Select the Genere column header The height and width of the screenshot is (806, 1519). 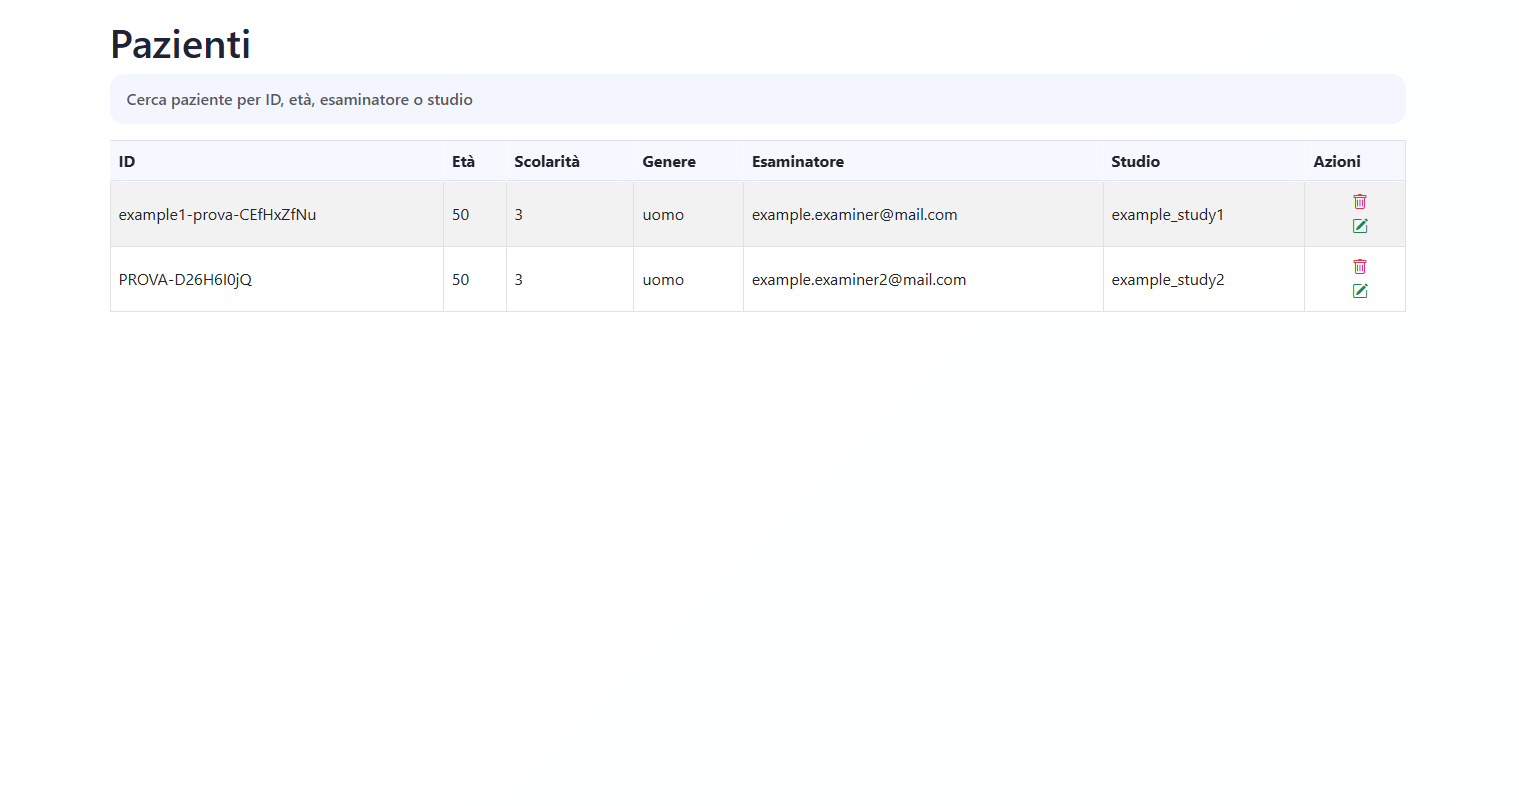pos(669,162)
